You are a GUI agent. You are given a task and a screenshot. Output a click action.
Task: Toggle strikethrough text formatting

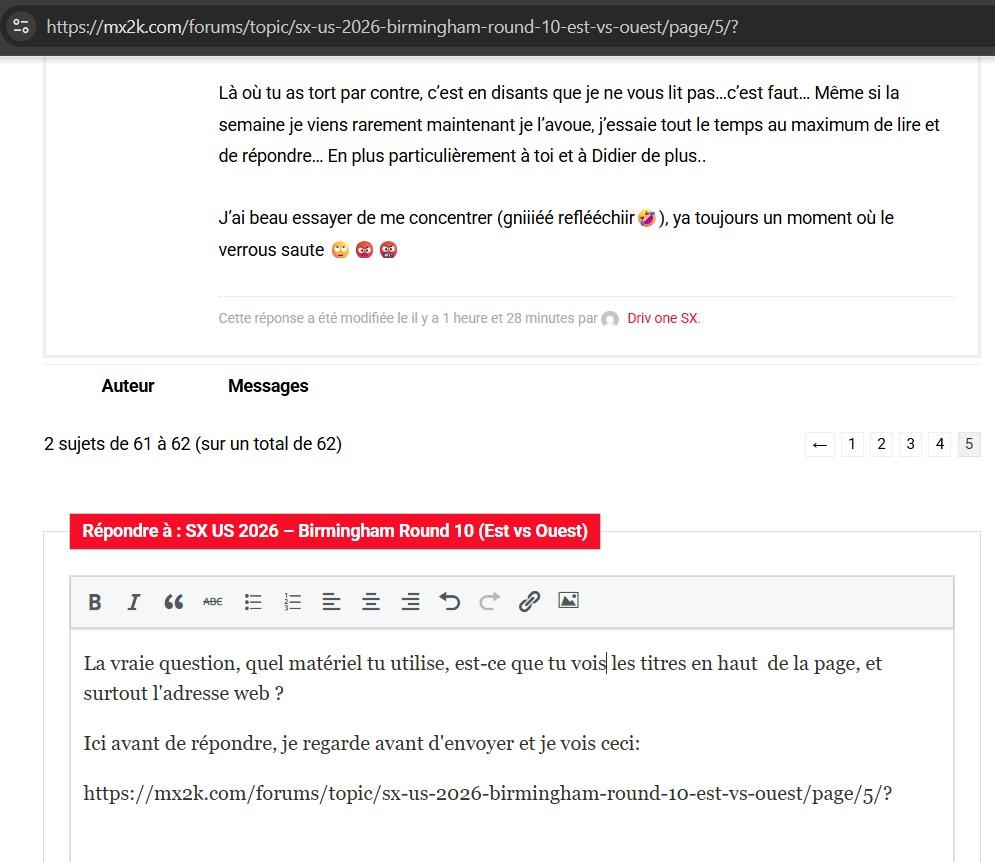click(x=213, y=602)
